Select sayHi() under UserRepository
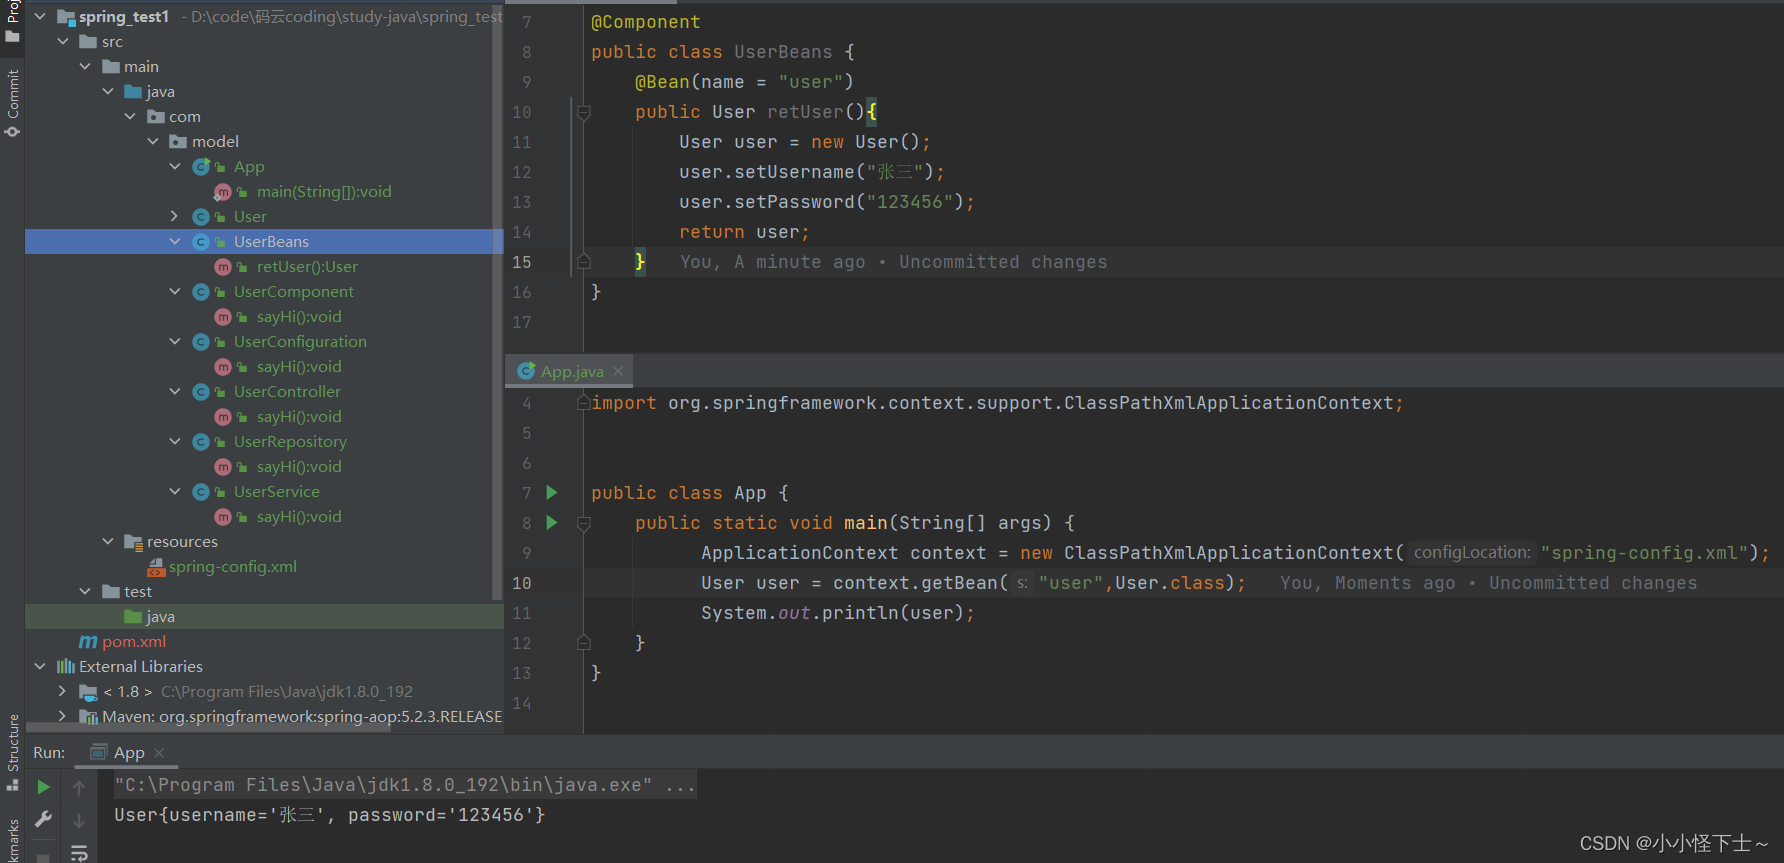1784x863 pixels. 299,467
